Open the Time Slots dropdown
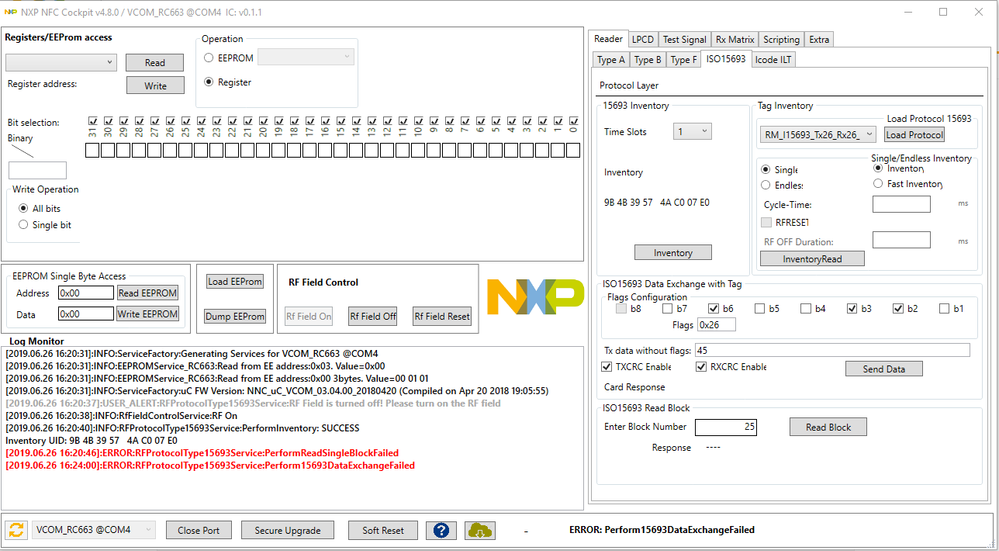The image size is (999, 551). (x=692, y=132)
